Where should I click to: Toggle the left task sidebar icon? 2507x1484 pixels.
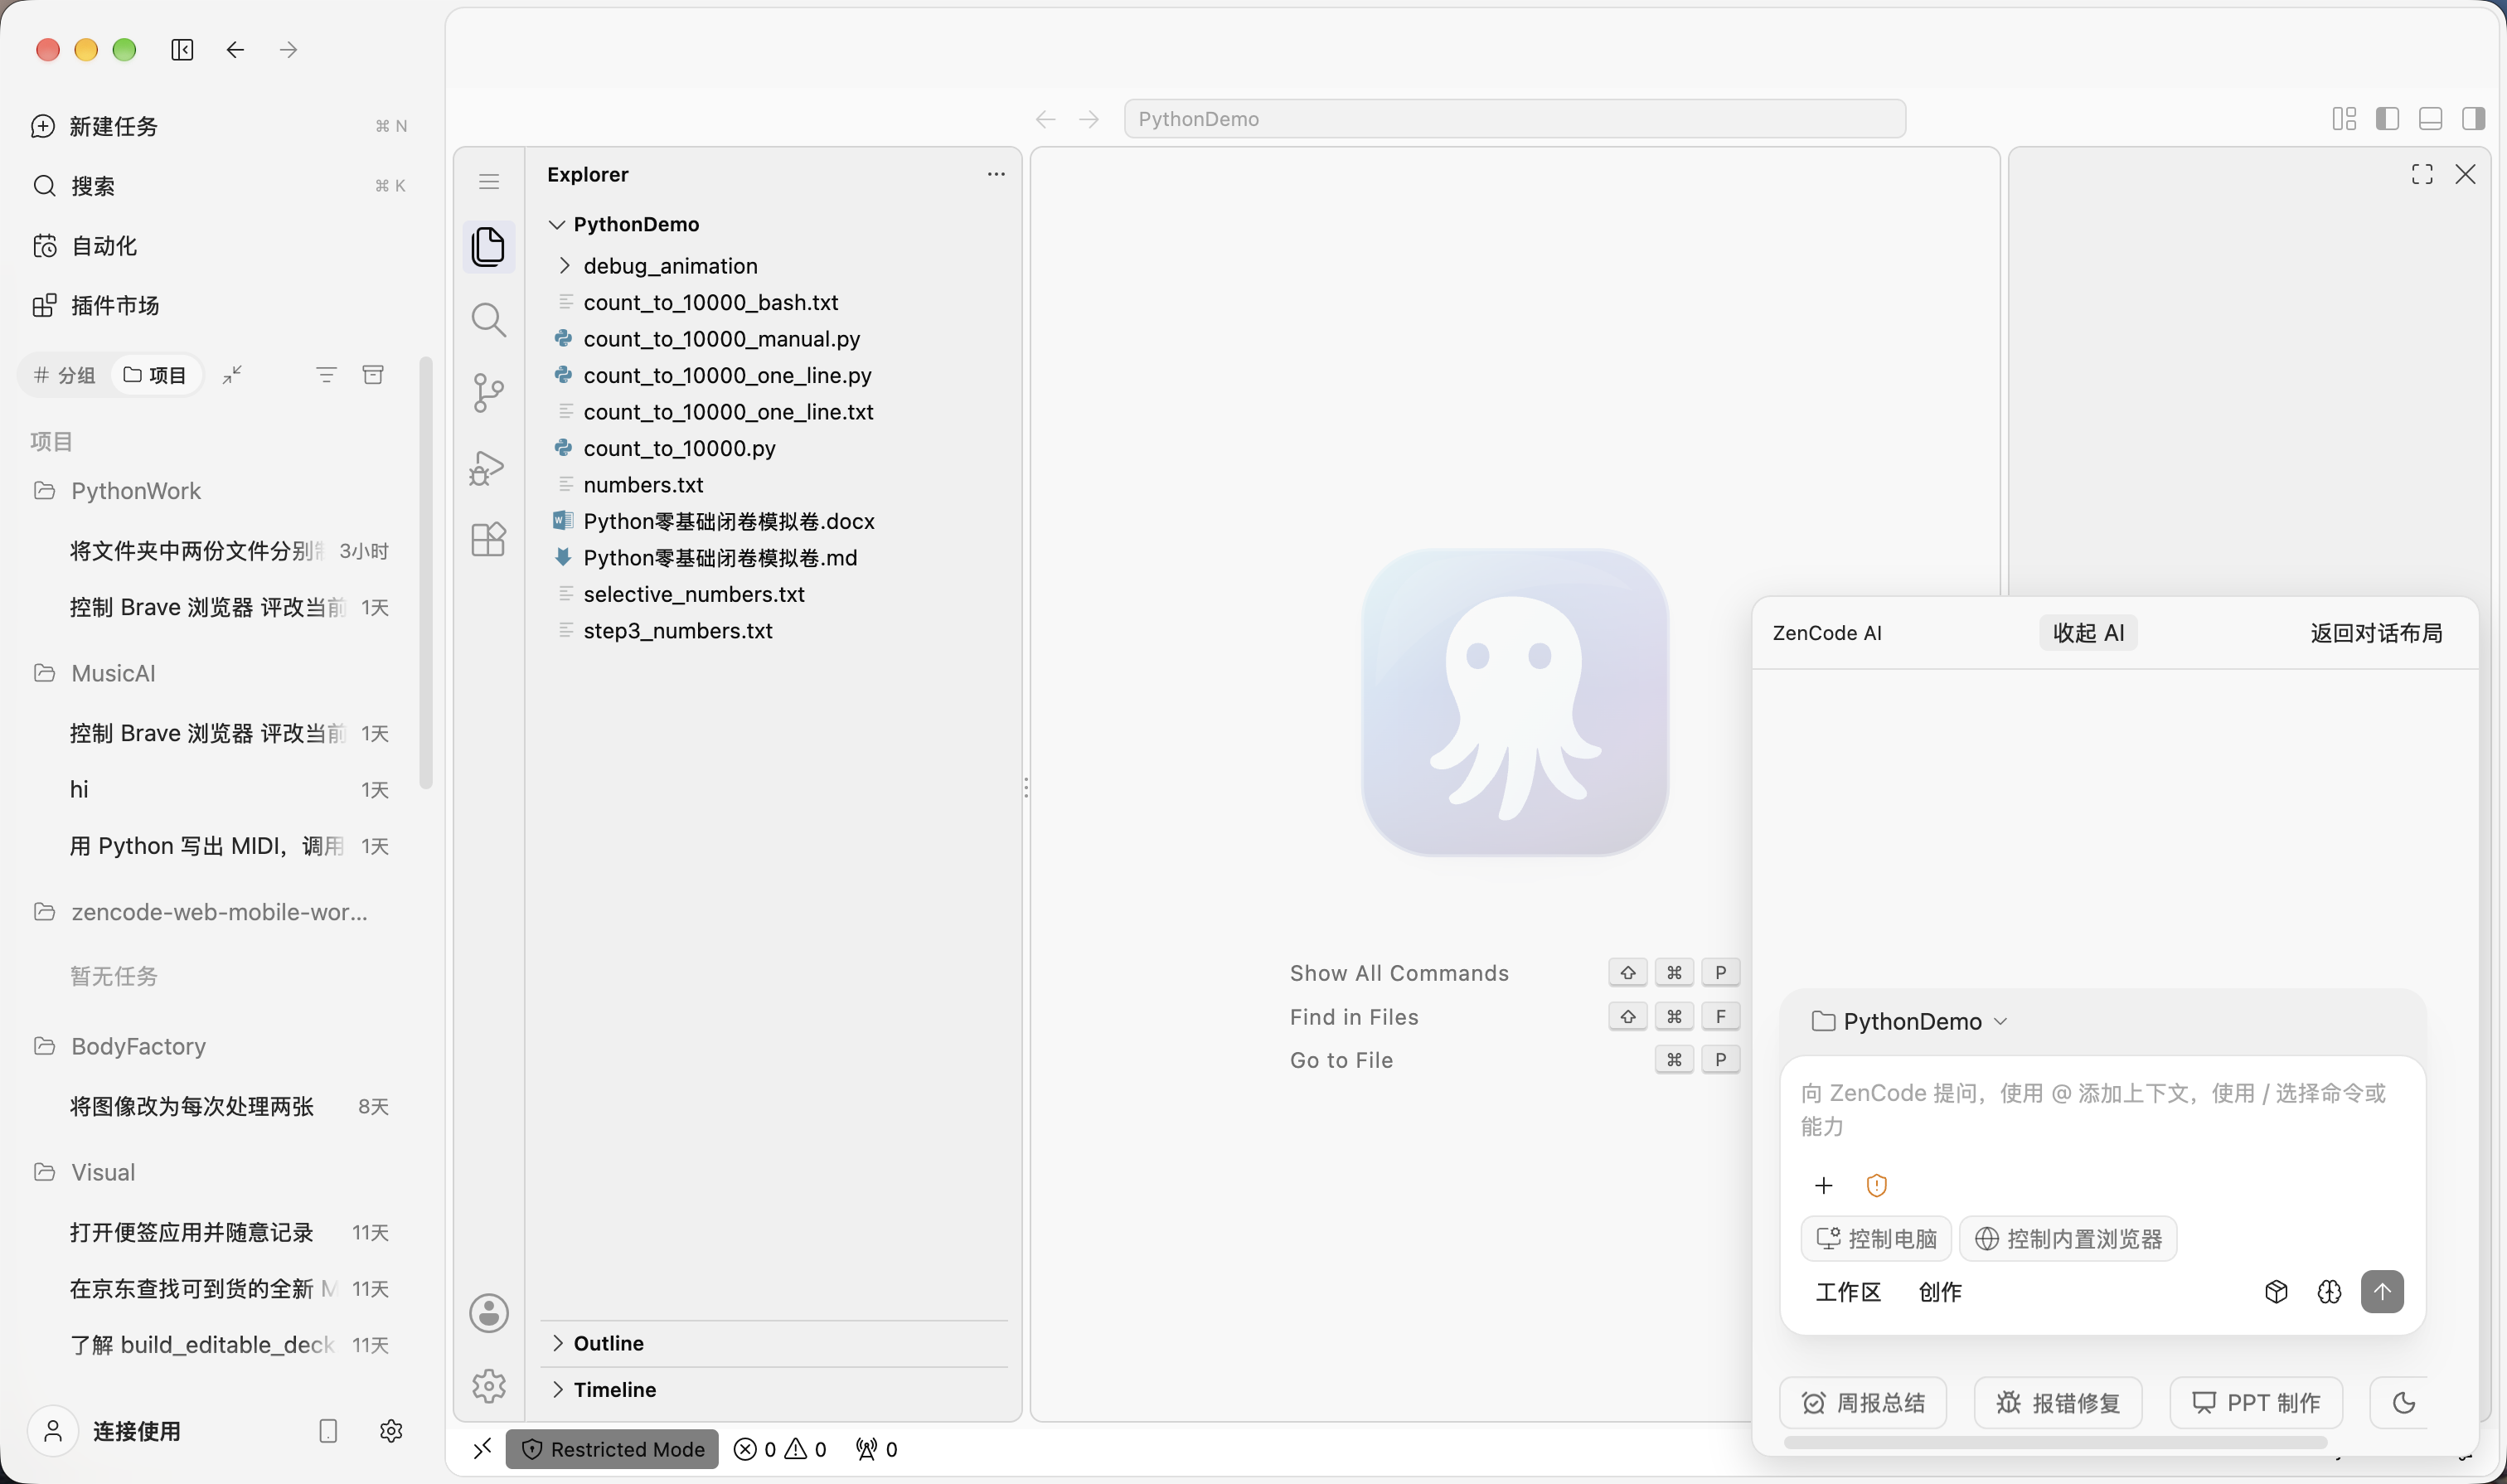click(x=182, y=50)
